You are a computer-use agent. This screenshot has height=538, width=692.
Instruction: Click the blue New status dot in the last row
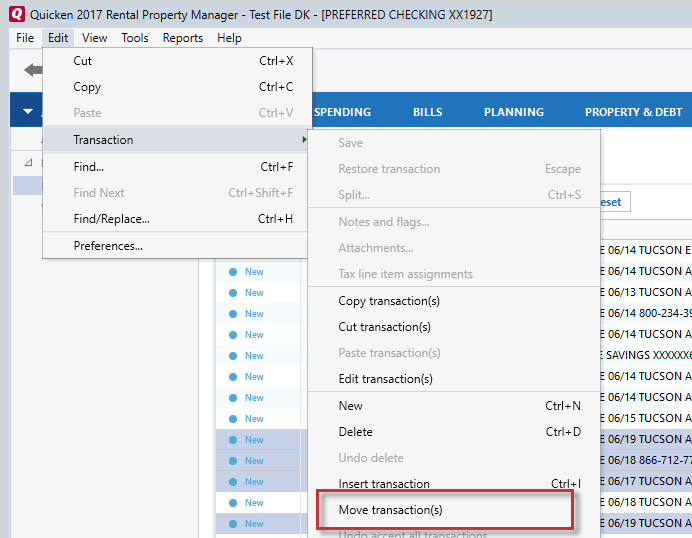[x=233, y=524]
